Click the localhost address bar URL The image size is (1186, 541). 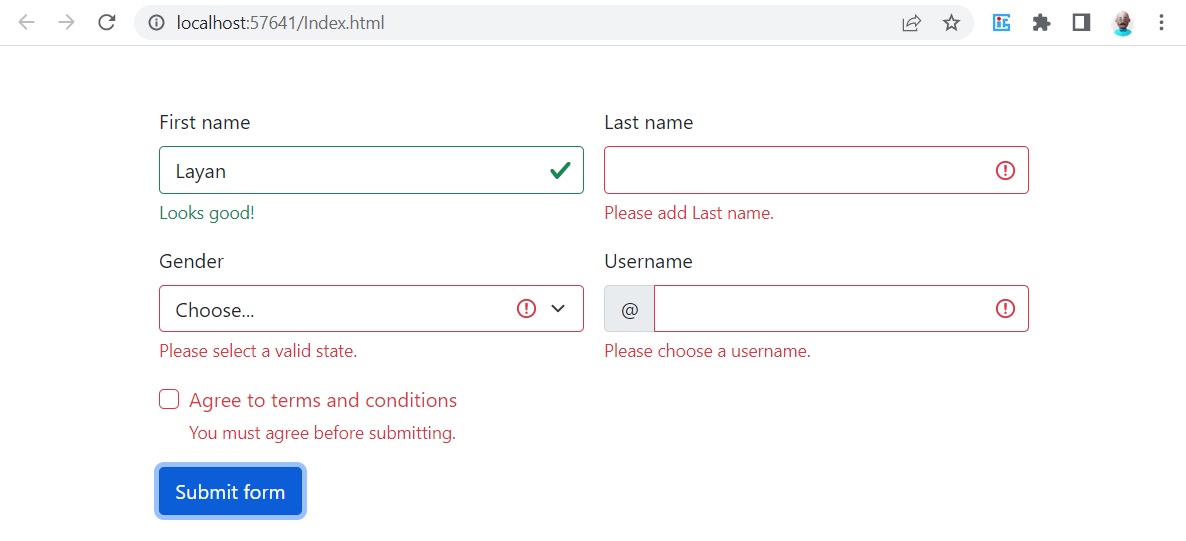pyautogui.click(x=281, y=23)
